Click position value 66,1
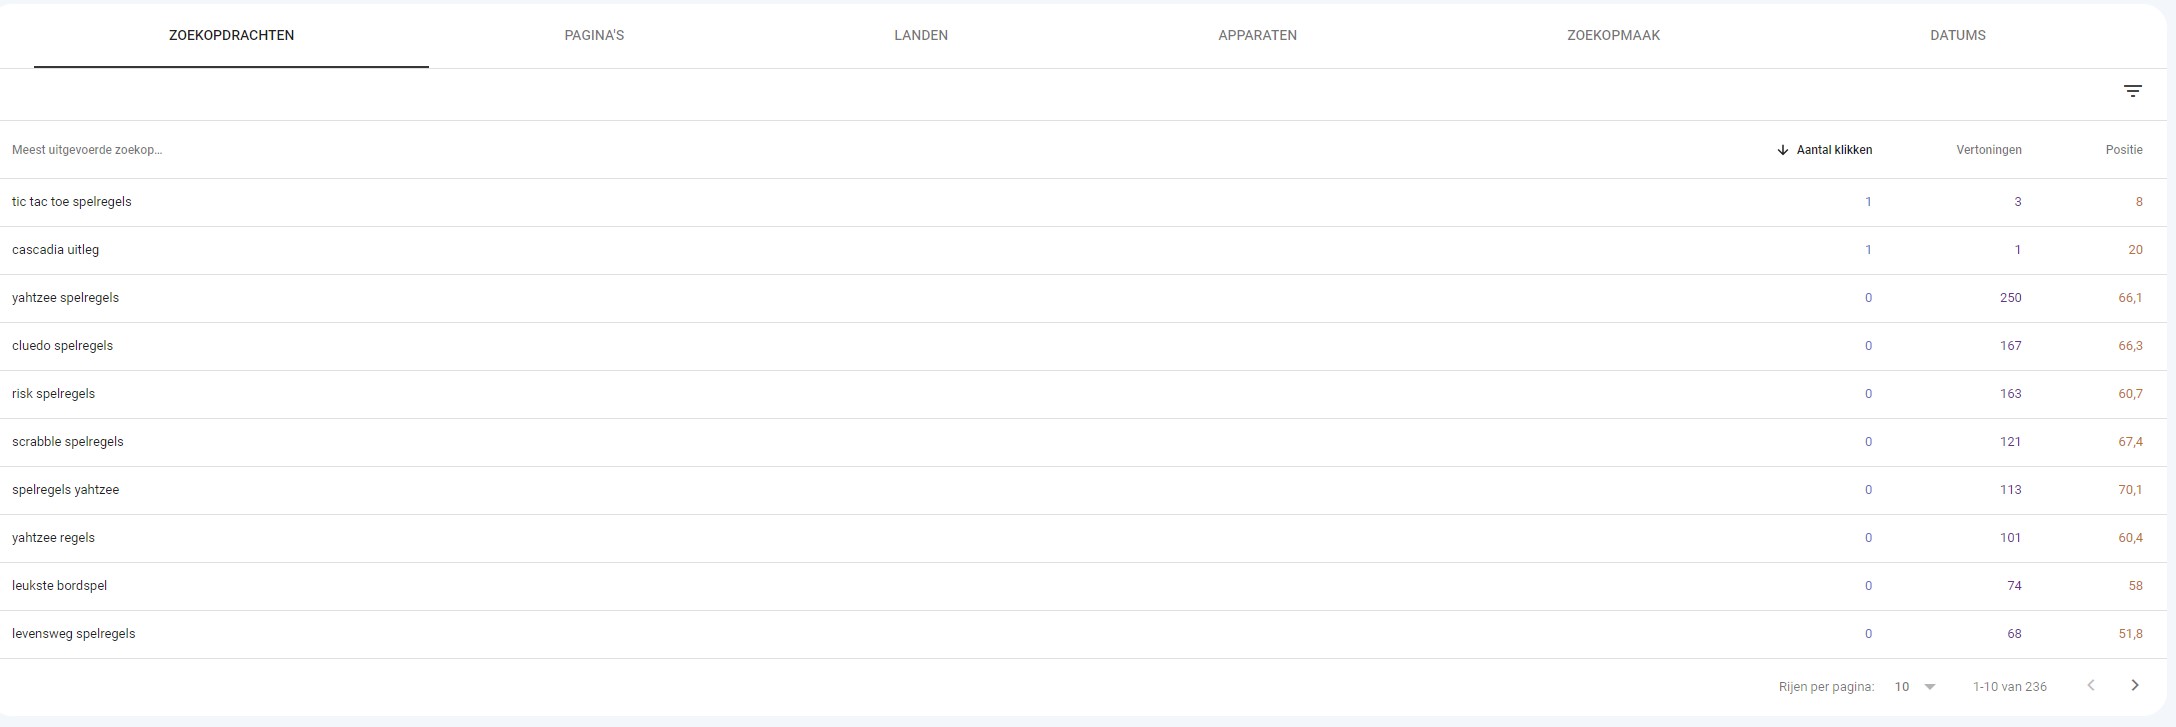Viewport: 2176px width, 727px height. 2130,298
